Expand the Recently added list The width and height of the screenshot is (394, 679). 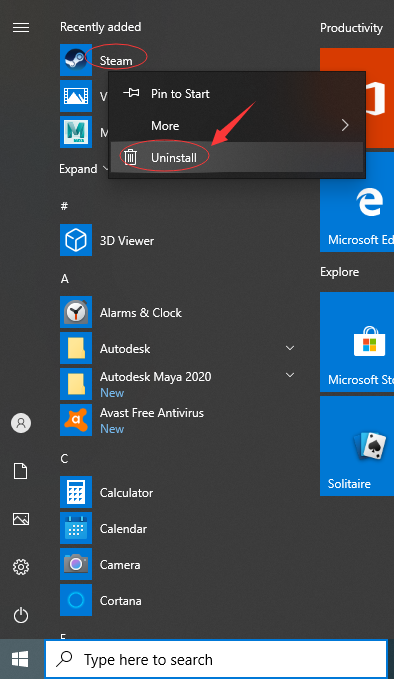[x=83, y=168]
